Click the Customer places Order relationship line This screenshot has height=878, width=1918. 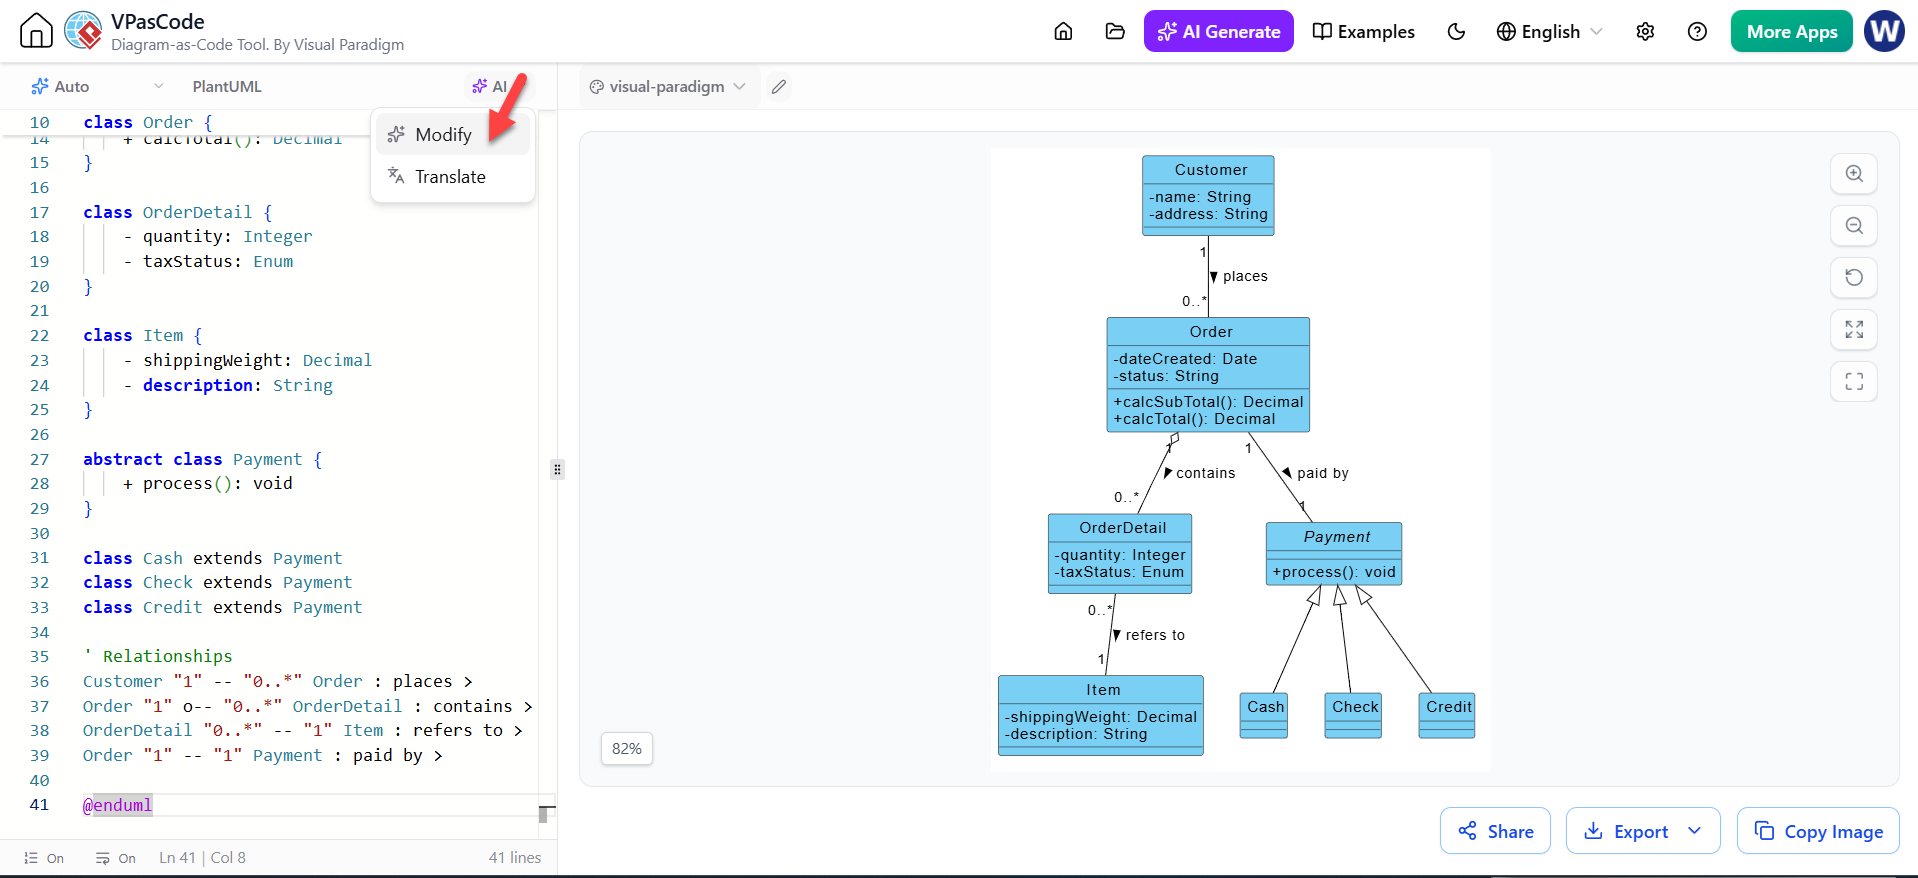278,681
